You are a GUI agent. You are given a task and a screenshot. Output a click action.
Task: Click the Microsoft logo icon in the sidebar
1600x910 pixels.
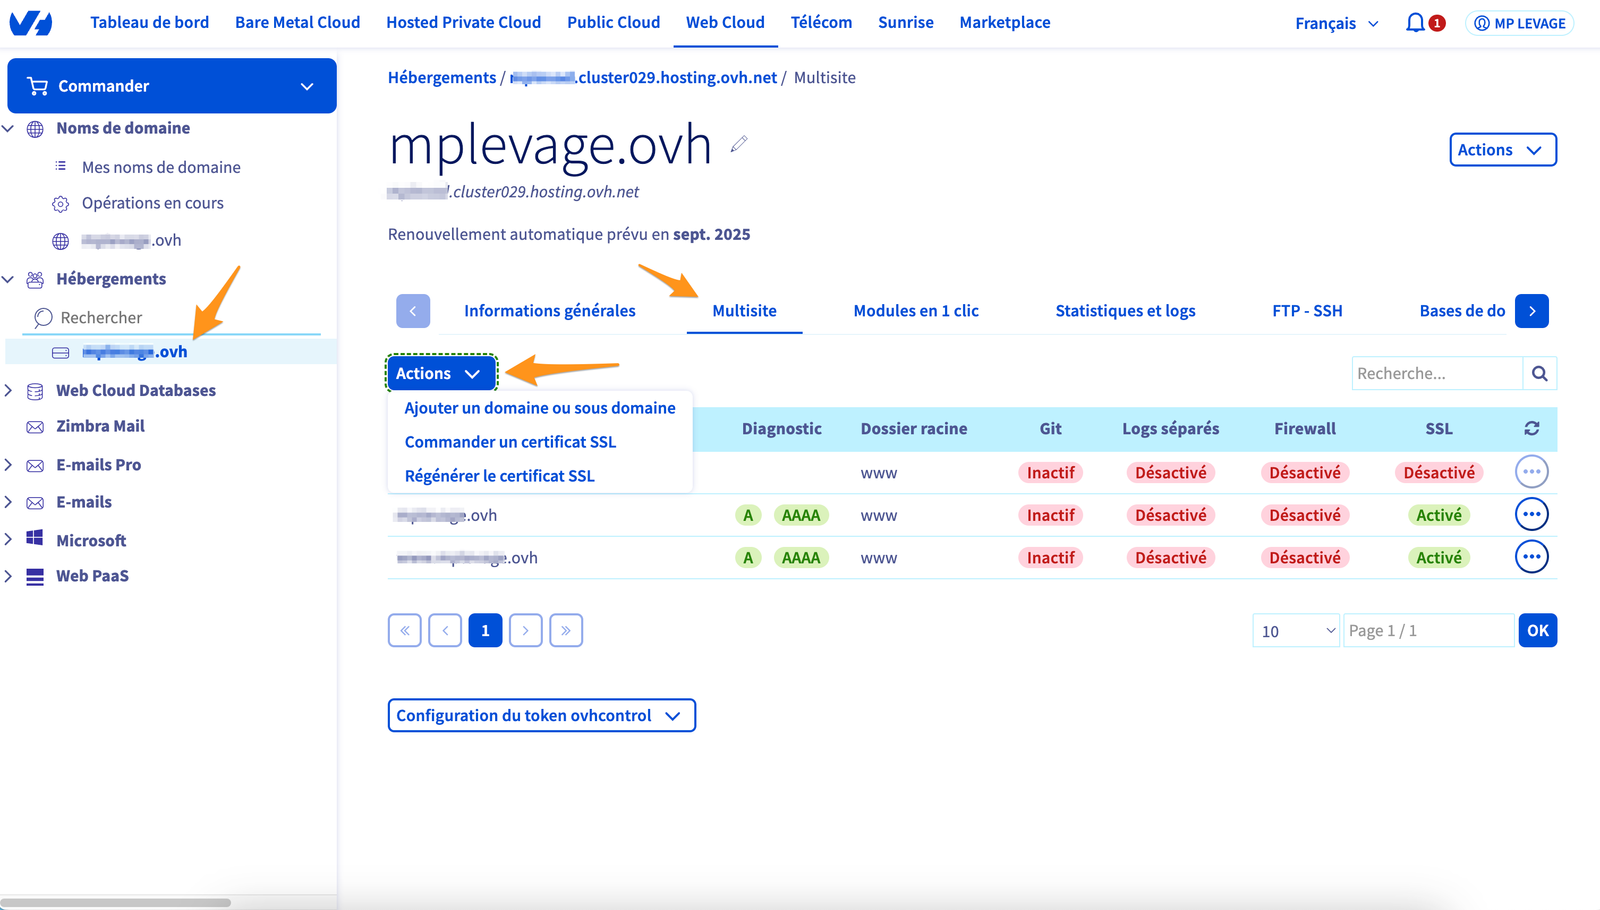(x=35, y=538)
